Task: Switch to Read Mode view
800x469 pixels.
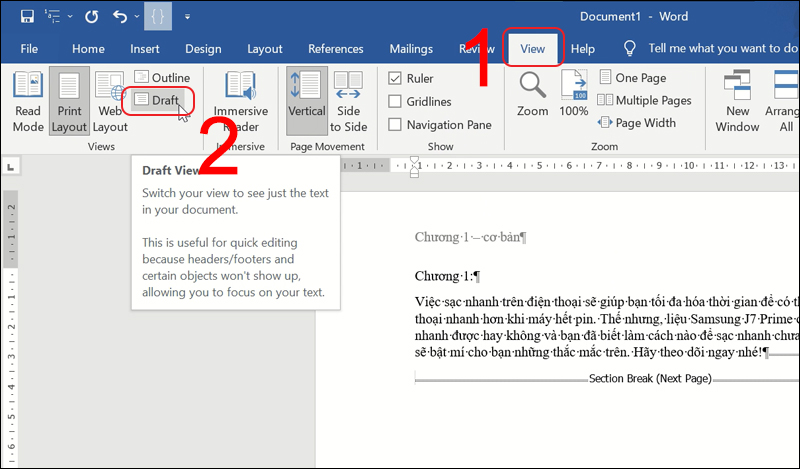Action: tap(28, 101)
